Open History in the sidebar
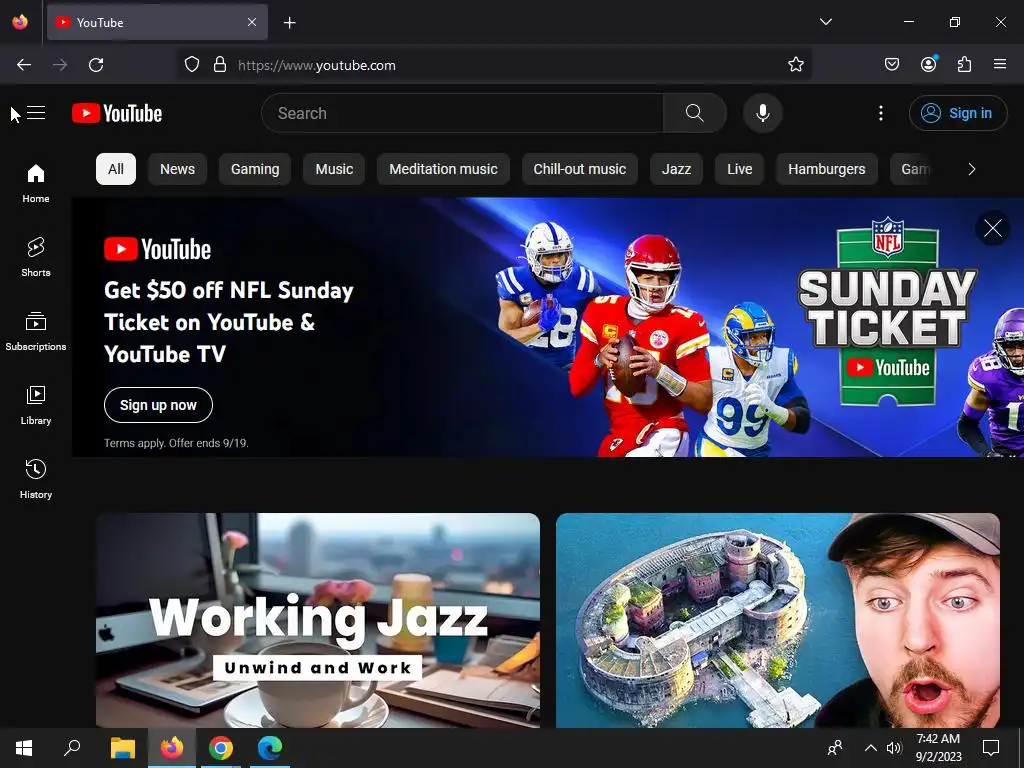The height and width of the screenshot is (768, 1024). 36,479
